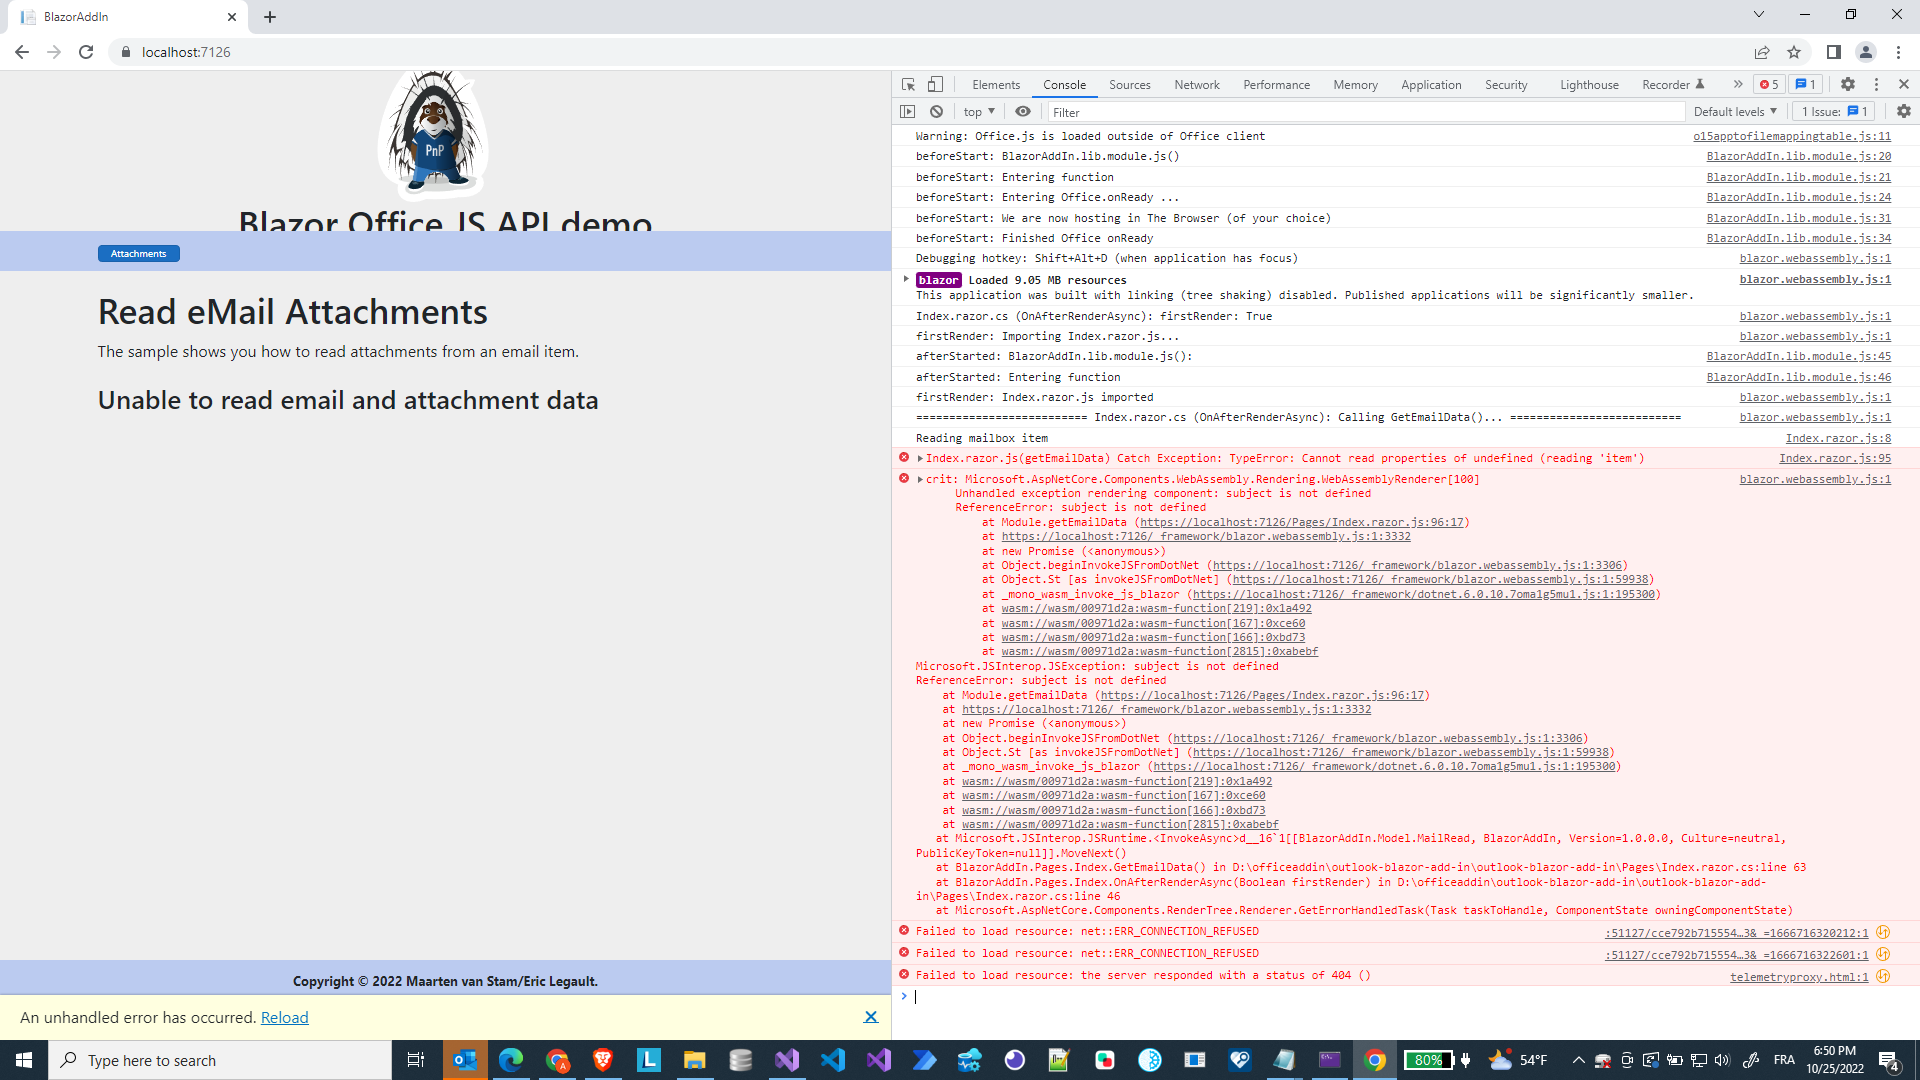Switch to the Network panel

(x=1196, y=85)
